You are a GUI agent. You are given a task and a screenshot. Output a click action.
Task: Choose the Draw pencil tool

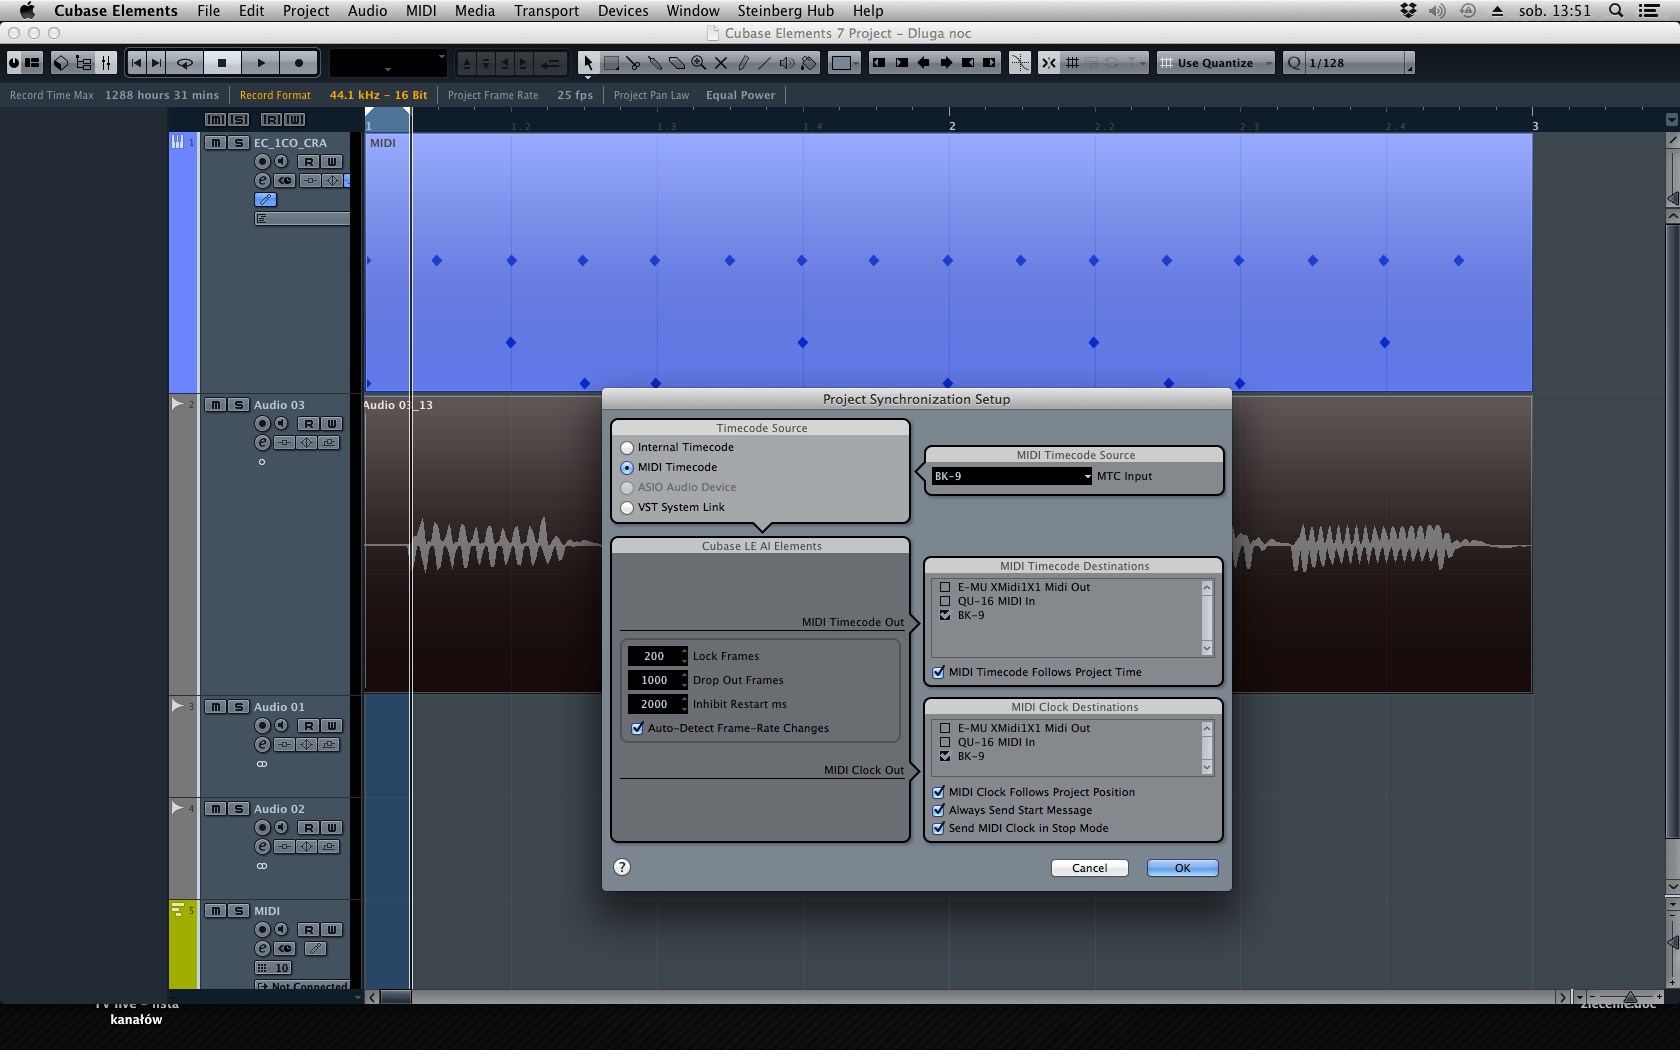pos(743,63)
